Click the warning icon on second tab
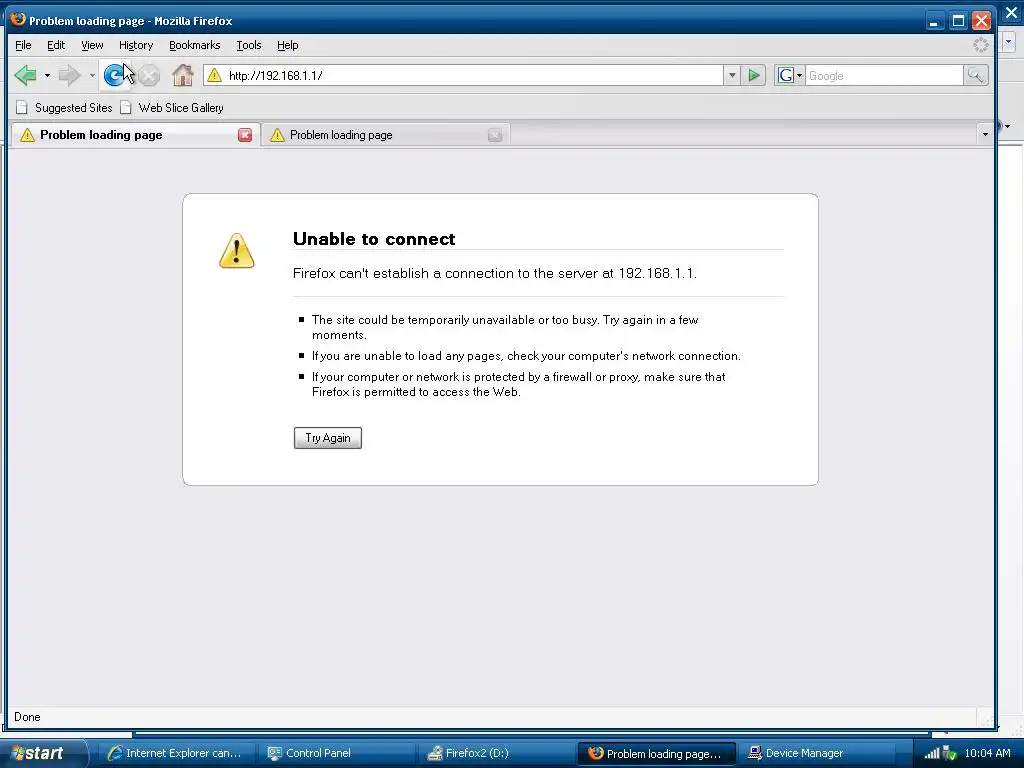The image size is (1024, 768). [278, 135]
